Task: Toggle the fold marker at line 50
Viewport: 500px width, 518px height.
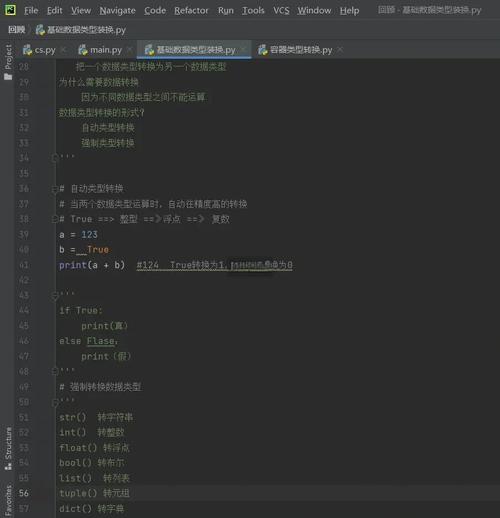Action: point(55,402)
